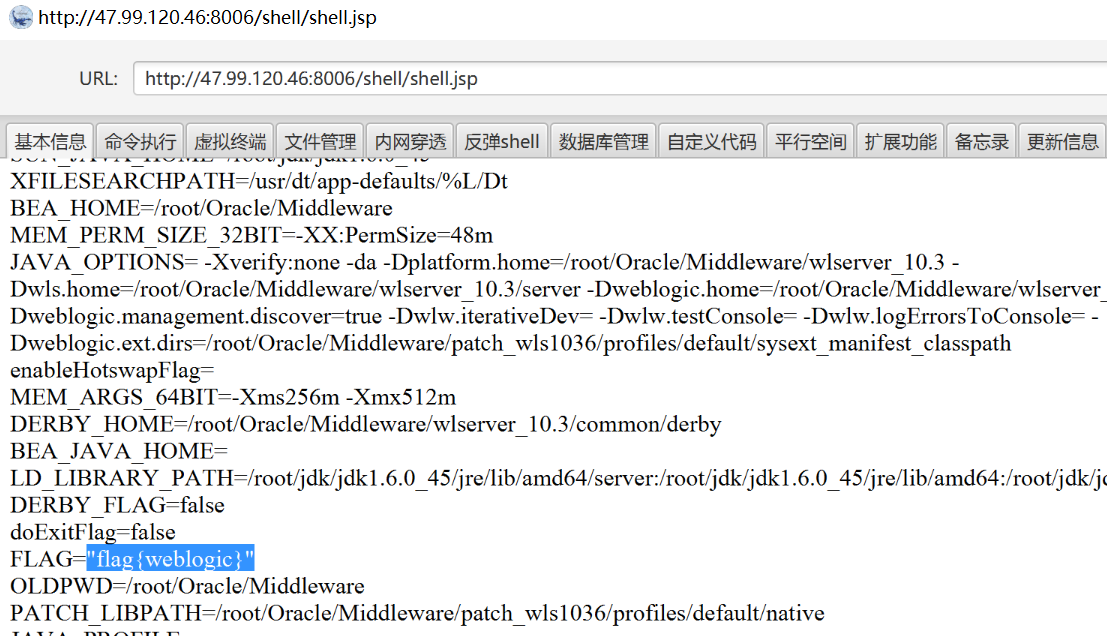1107x636 pixels.
Task: Open the 命令执行 tab
Action: point(139,140)
